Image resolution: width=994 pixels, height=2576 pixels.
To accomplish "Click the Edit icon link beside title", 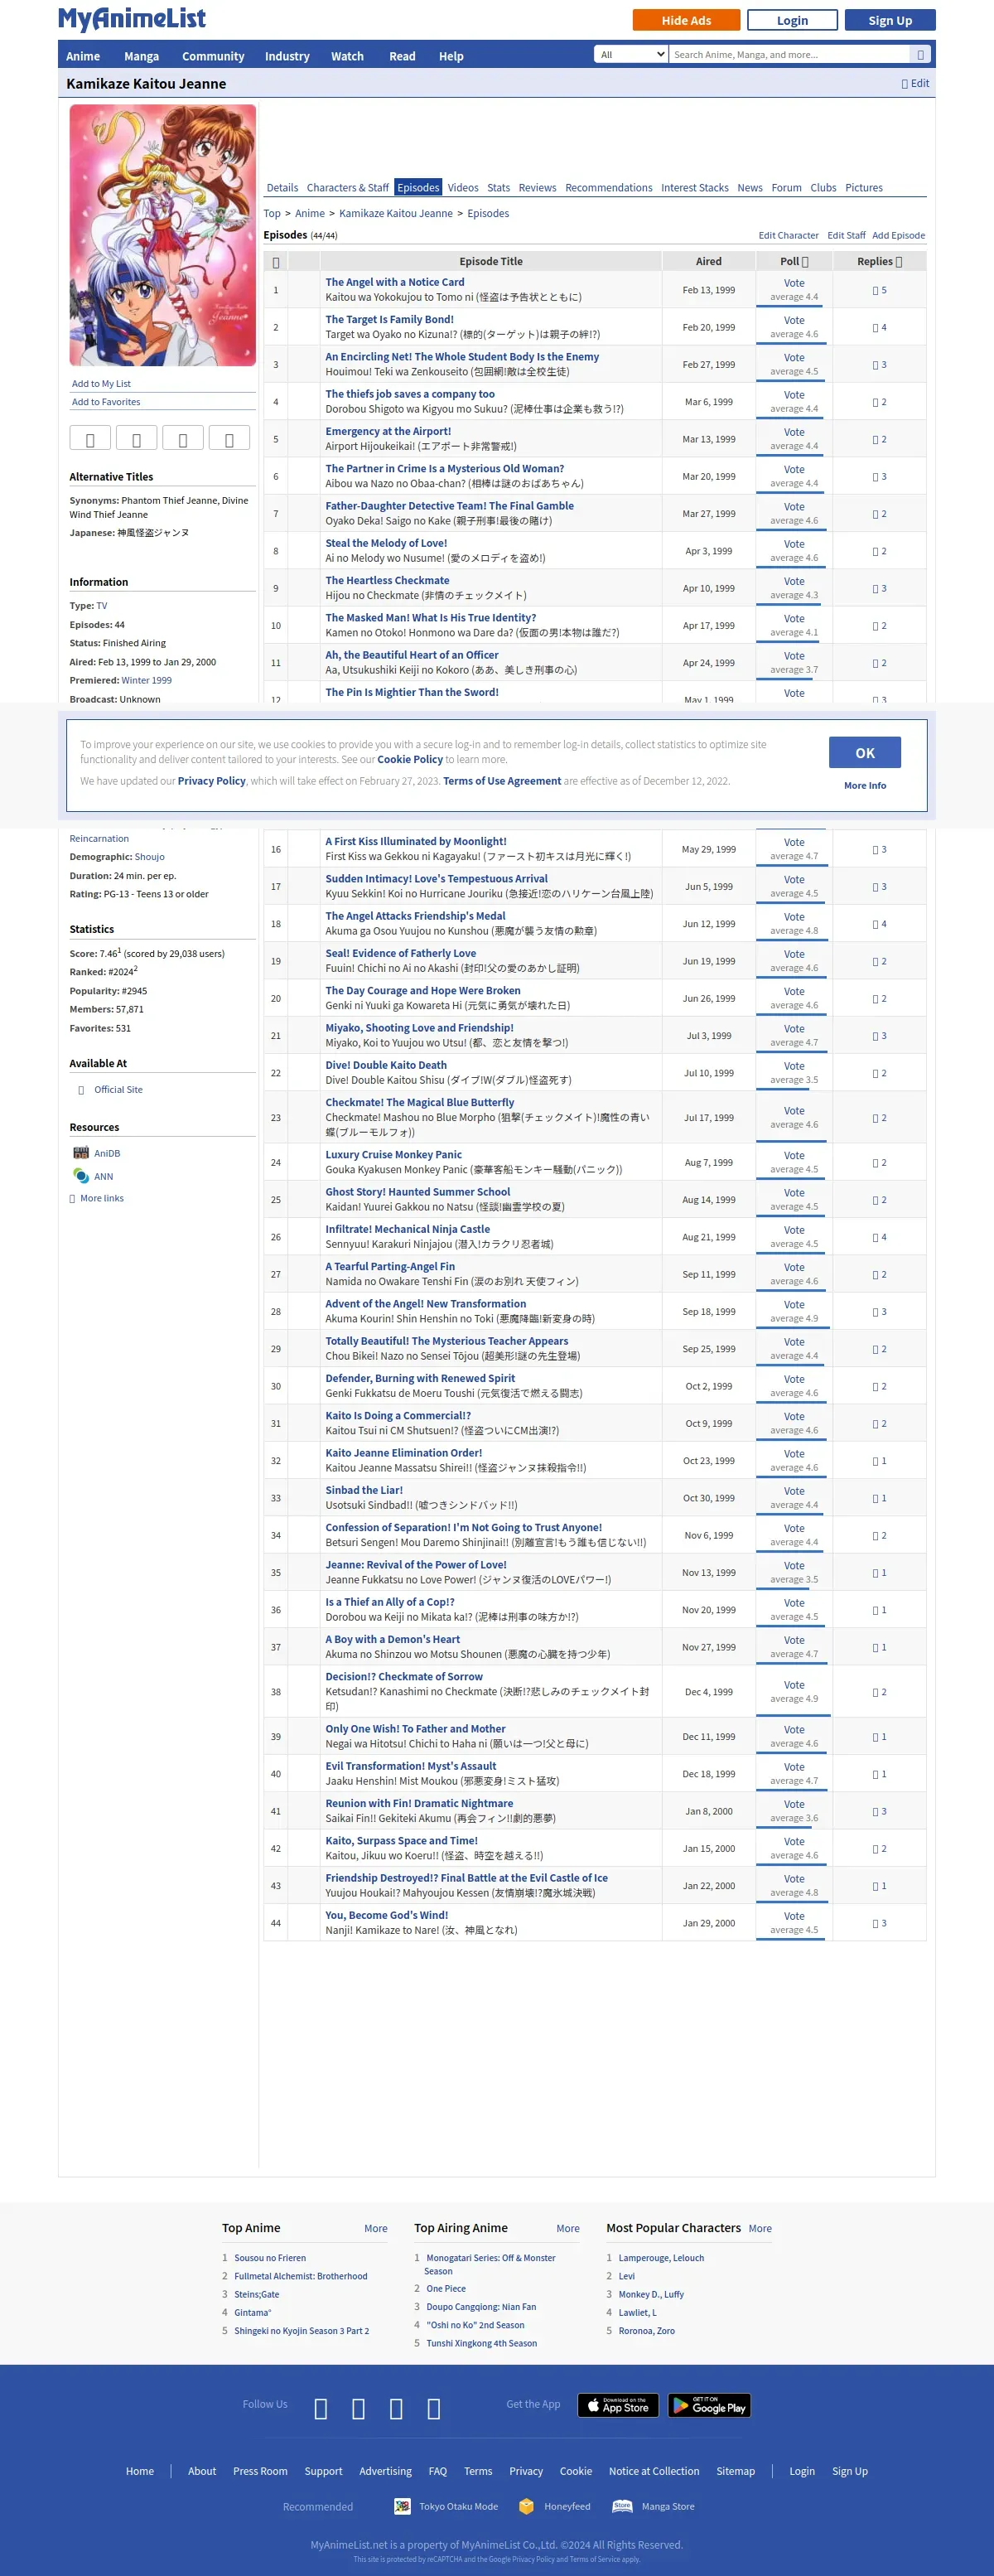I will click(915, 83).
